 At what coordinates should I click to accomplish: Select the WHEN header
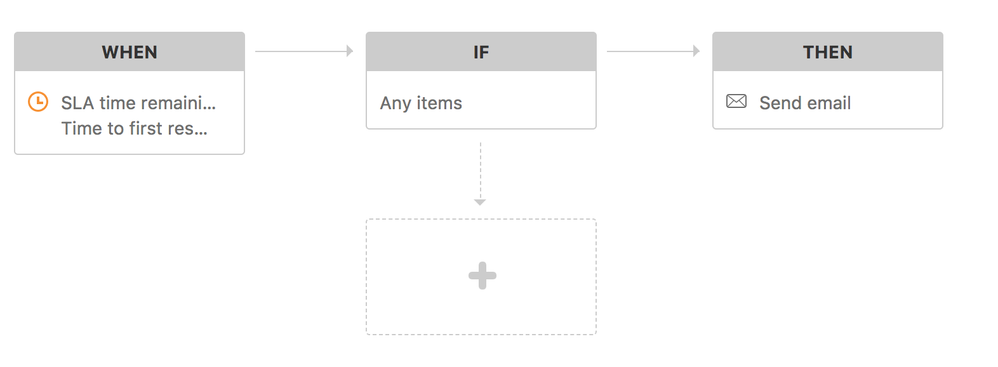(x=129, y=52)
